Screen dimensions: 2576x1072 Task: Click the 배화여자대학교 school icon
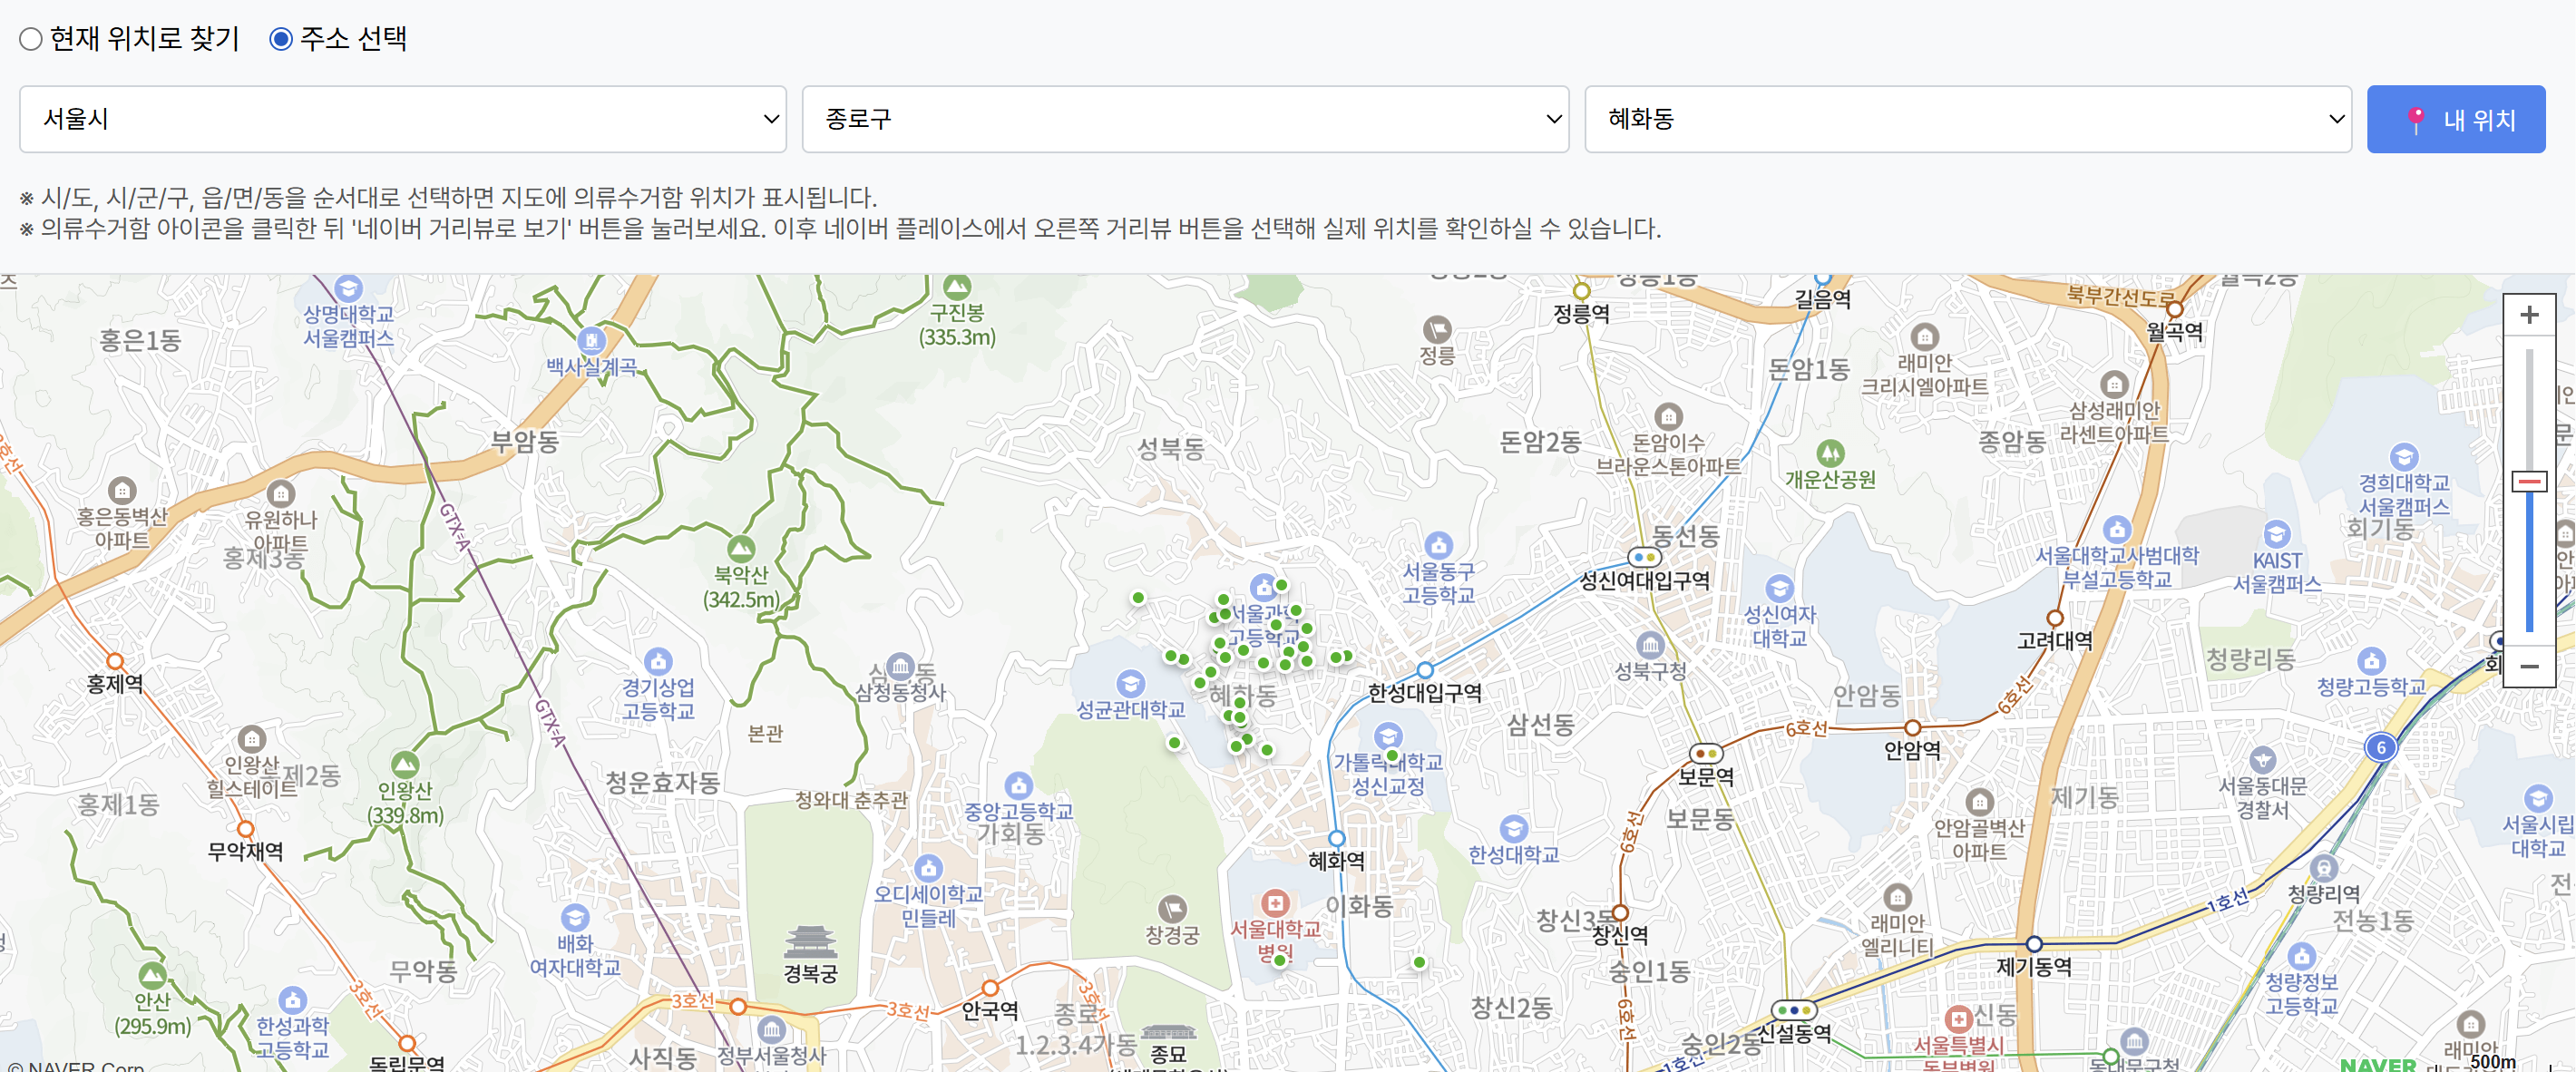click(x=575, y=917)
